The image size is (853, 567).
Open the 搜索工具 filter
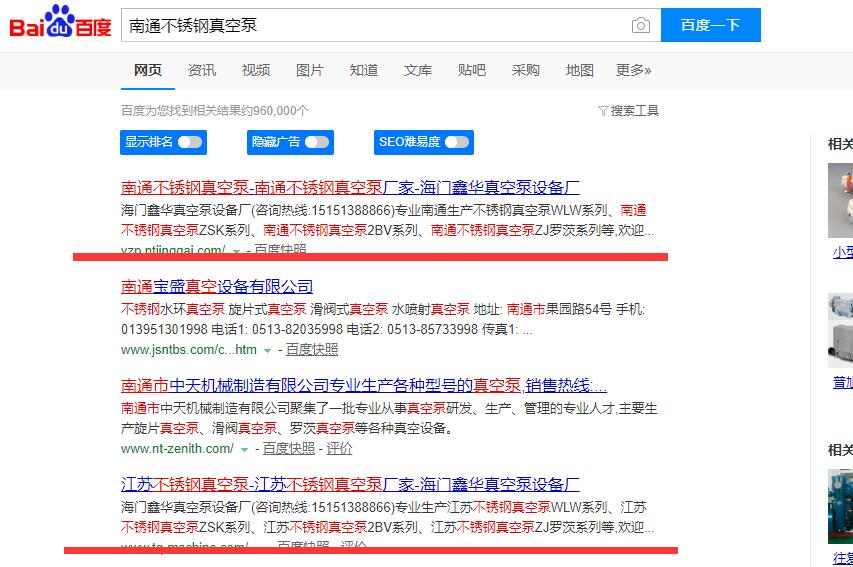click(628, 111)
